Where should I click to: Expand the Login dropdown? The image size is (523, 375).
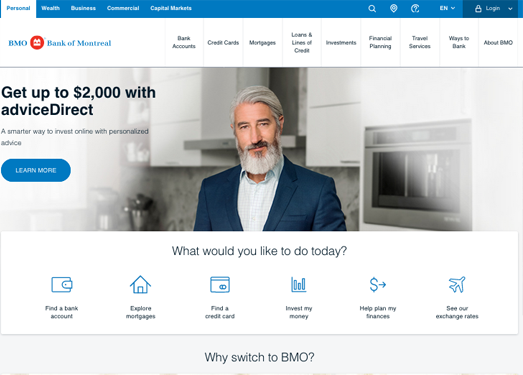493,9
